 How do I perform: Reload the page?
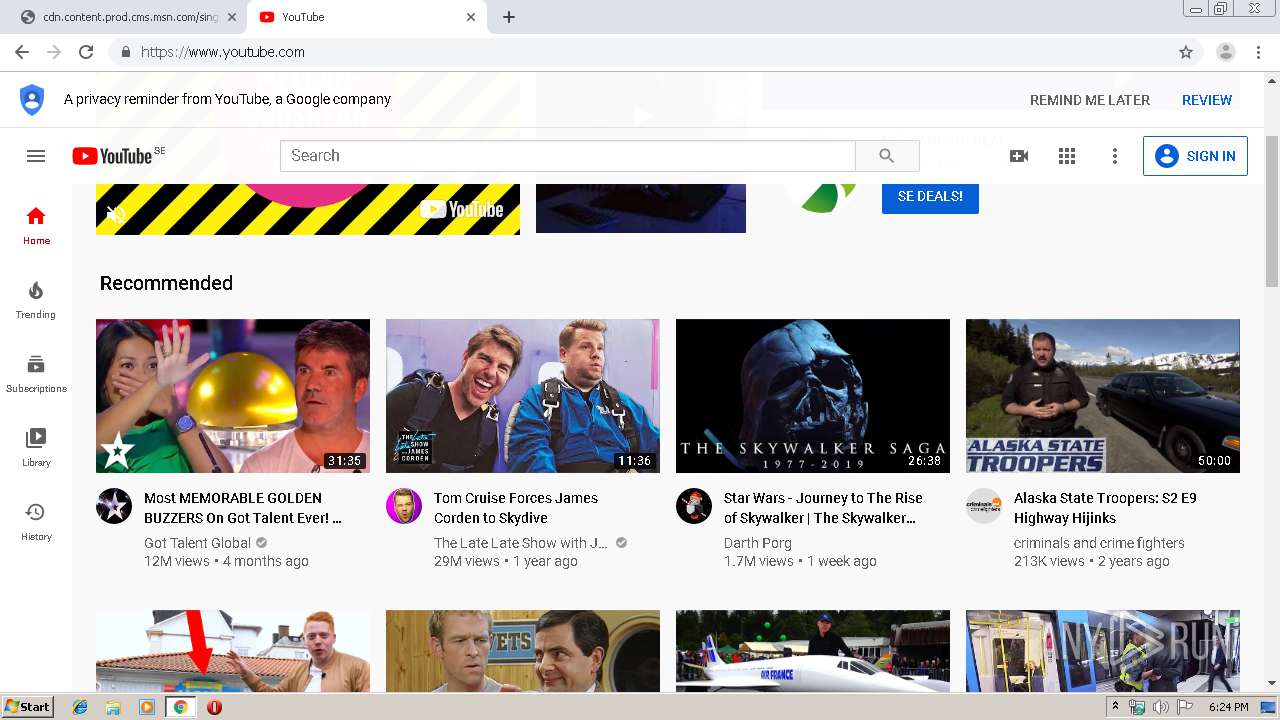pyautogui.click(x=86, y=52)
